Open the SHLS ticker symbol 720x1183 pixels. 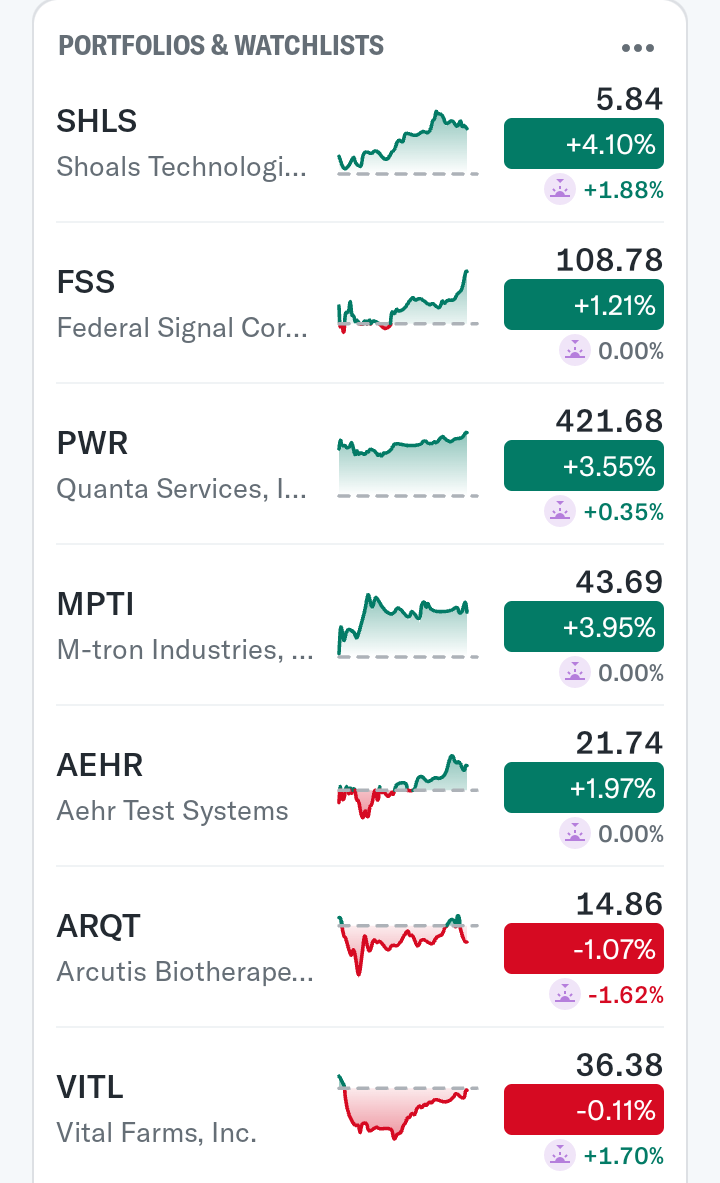click(x=97, y=121)
